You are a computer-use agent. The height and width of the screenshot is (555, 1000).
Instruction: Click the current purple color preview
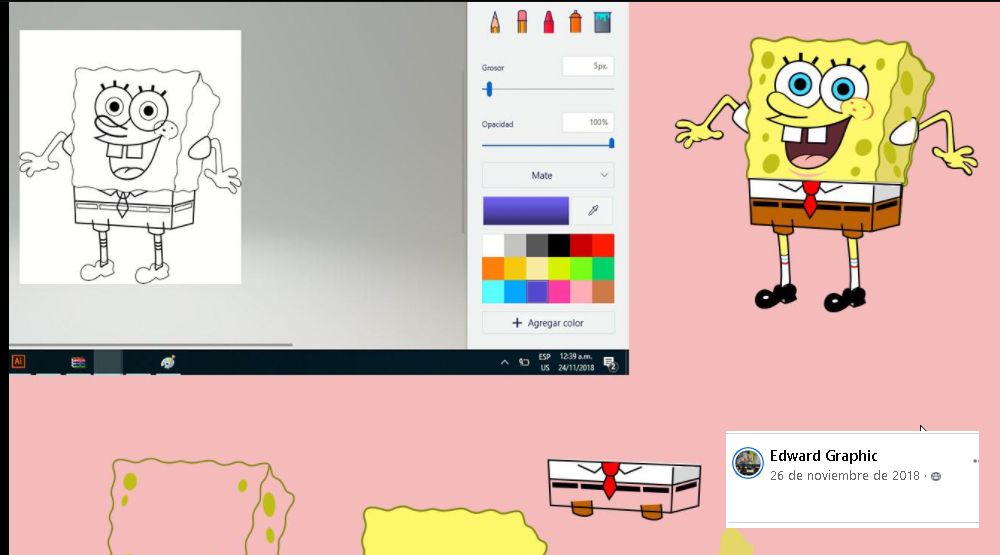point(526,211)
